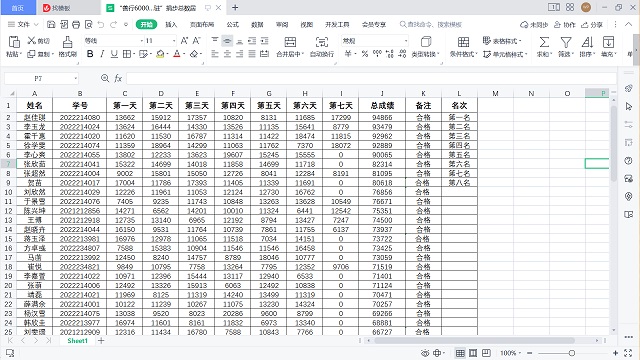
Task: Click the Merge and Center icon
Action: coord(290,42)
